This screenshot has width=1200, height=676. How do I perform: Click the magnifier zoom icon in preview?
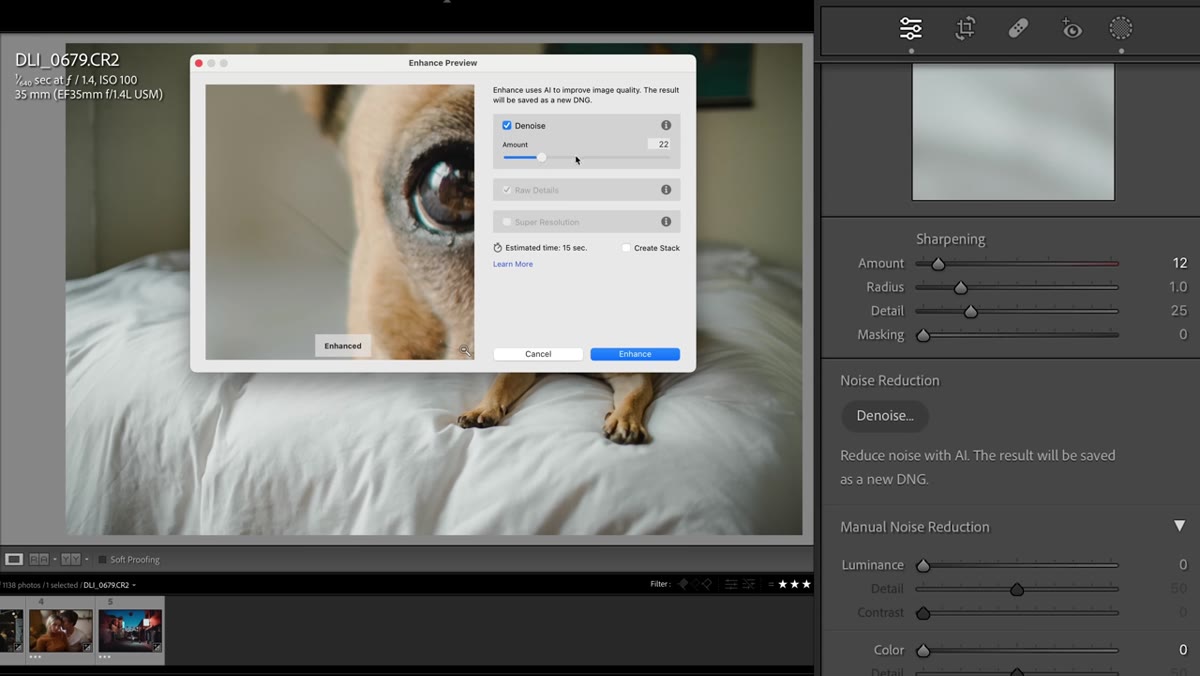click(465, 350)
